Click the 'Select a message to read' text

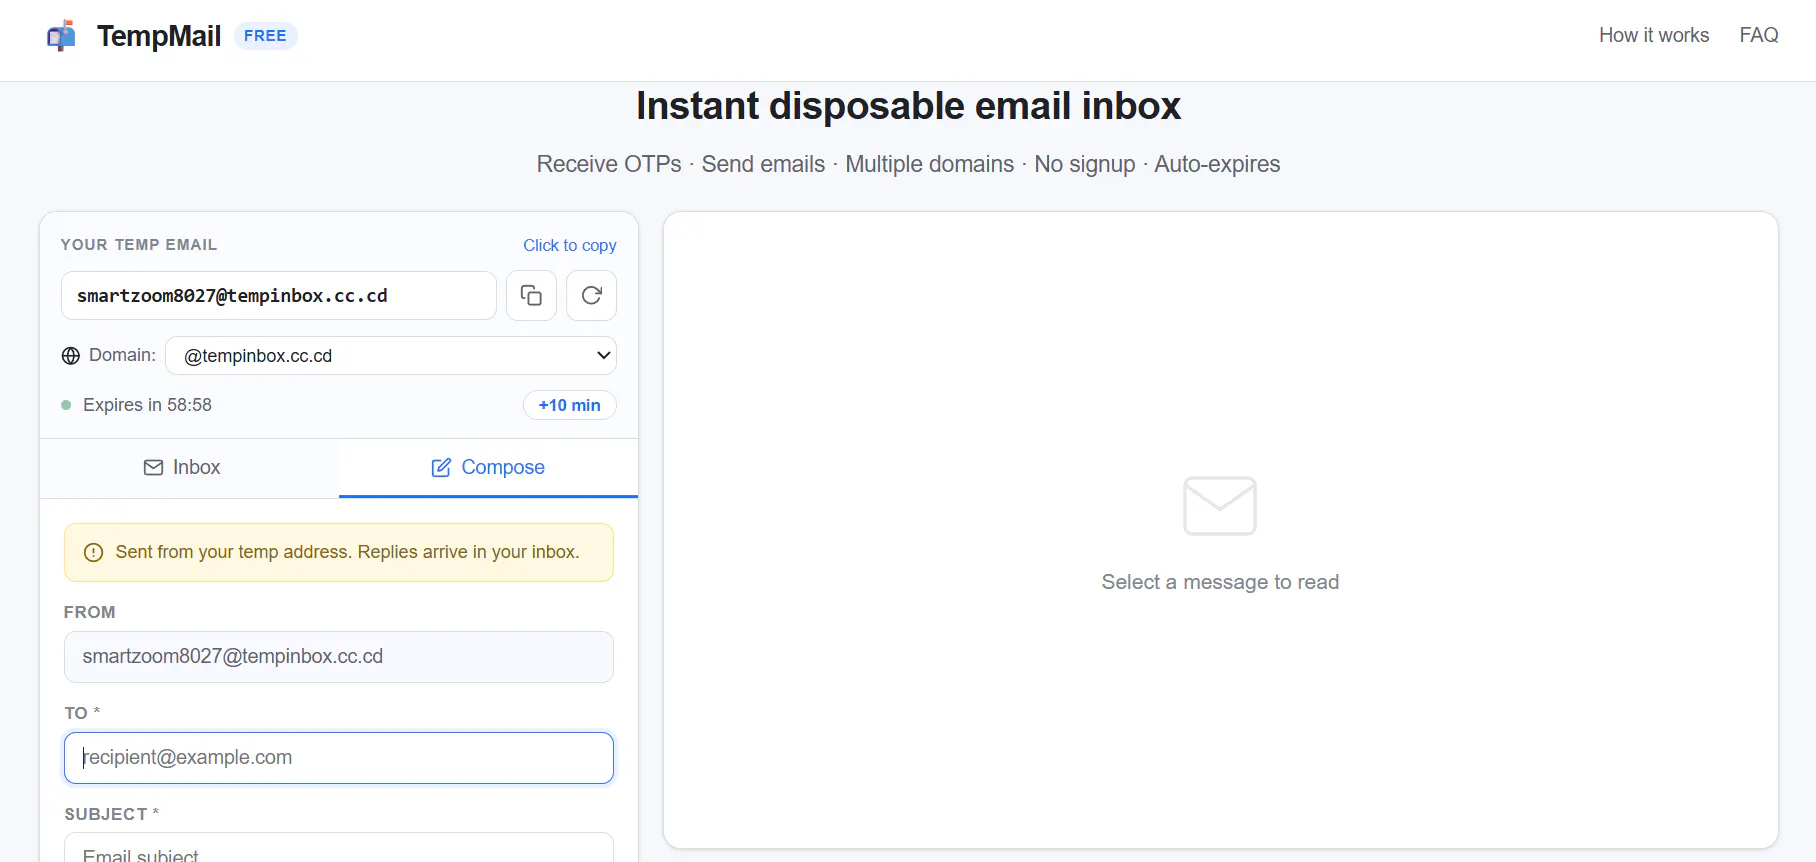[x=1220, y=582]
